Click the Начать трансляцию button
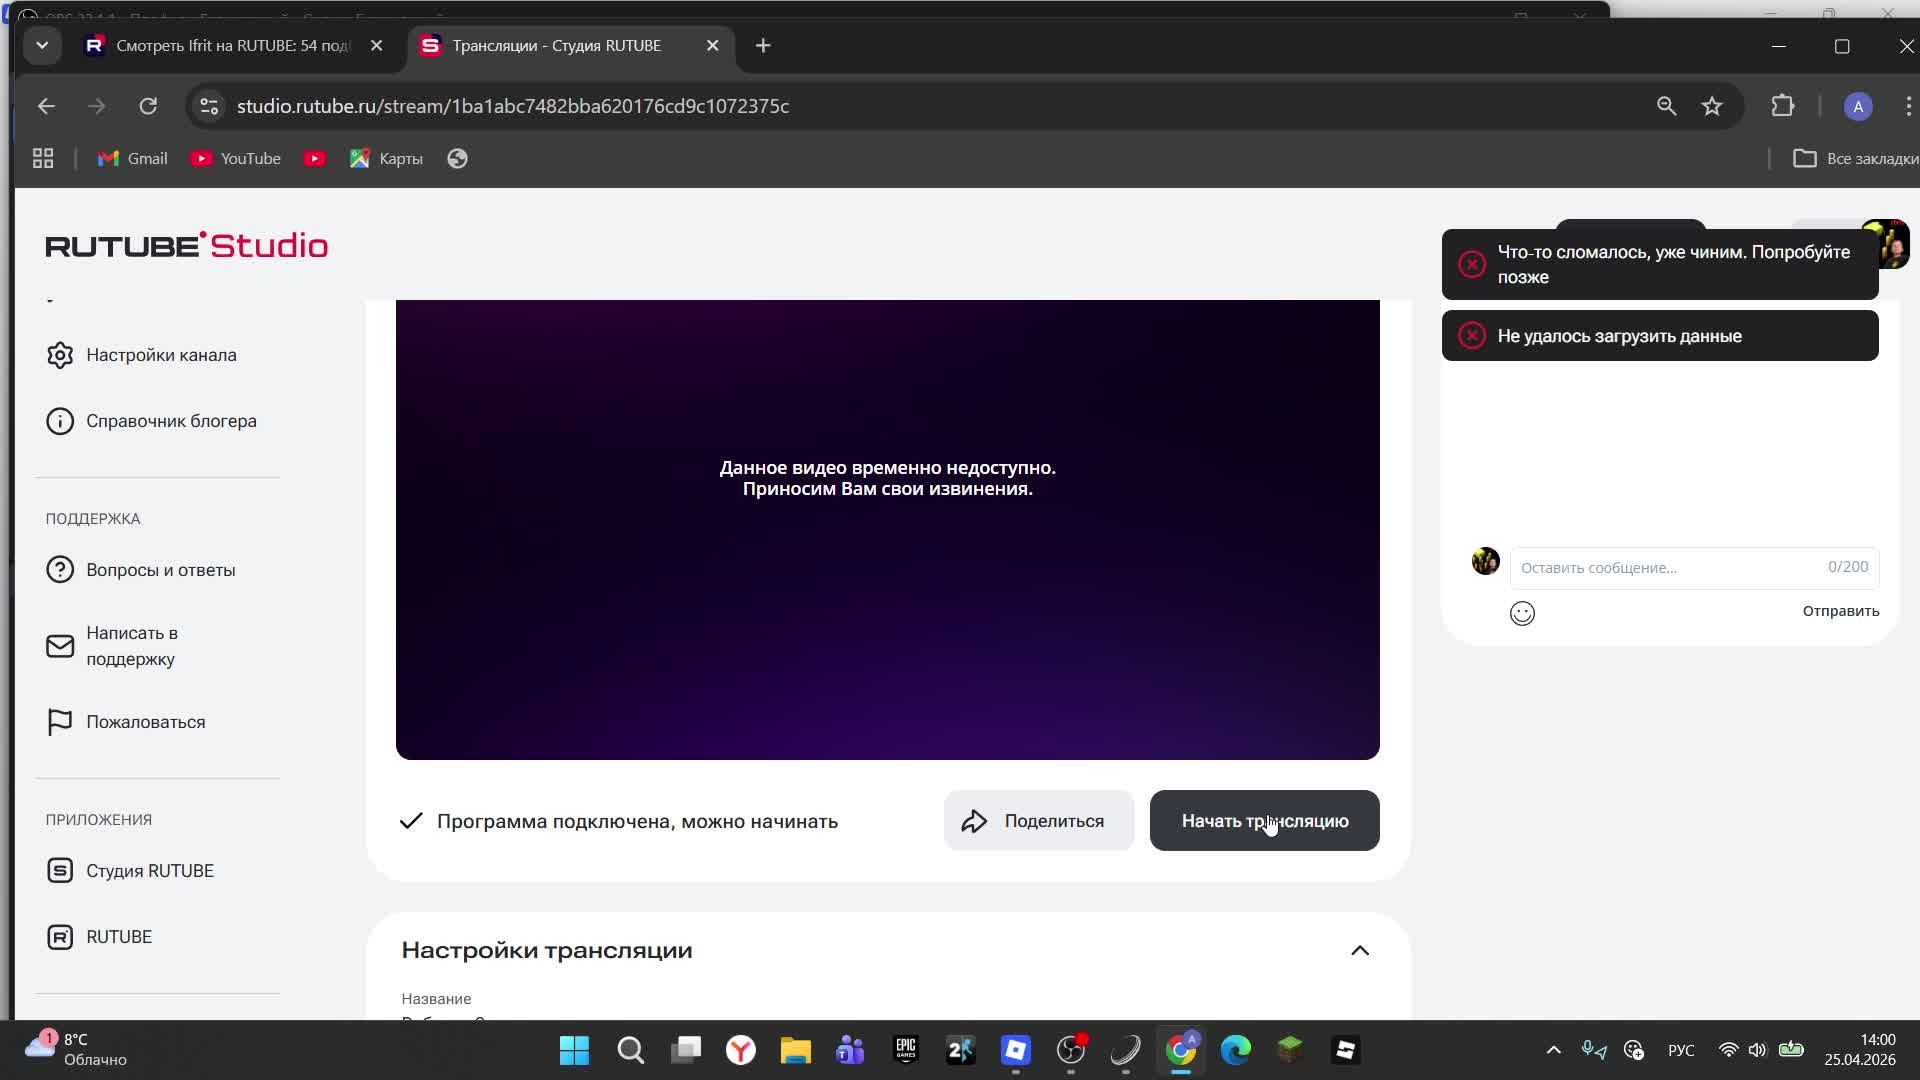Screen dimensions: 1920x1080 1264,820
